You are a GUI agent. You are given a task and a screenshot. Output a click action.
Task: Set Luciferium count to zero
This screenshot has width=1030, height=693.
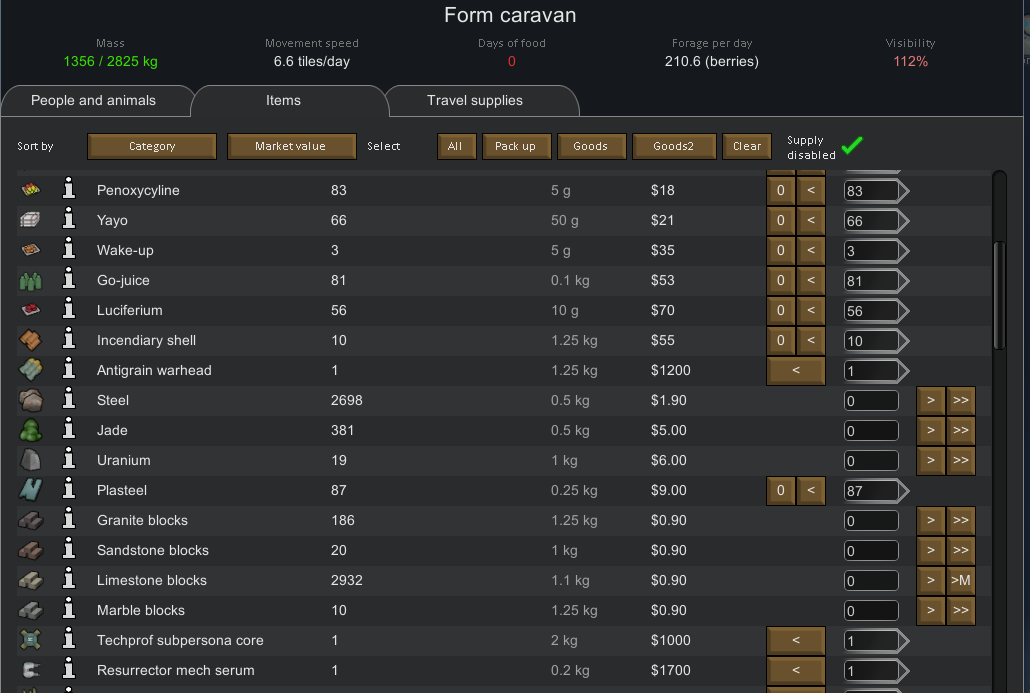point(780,310)
